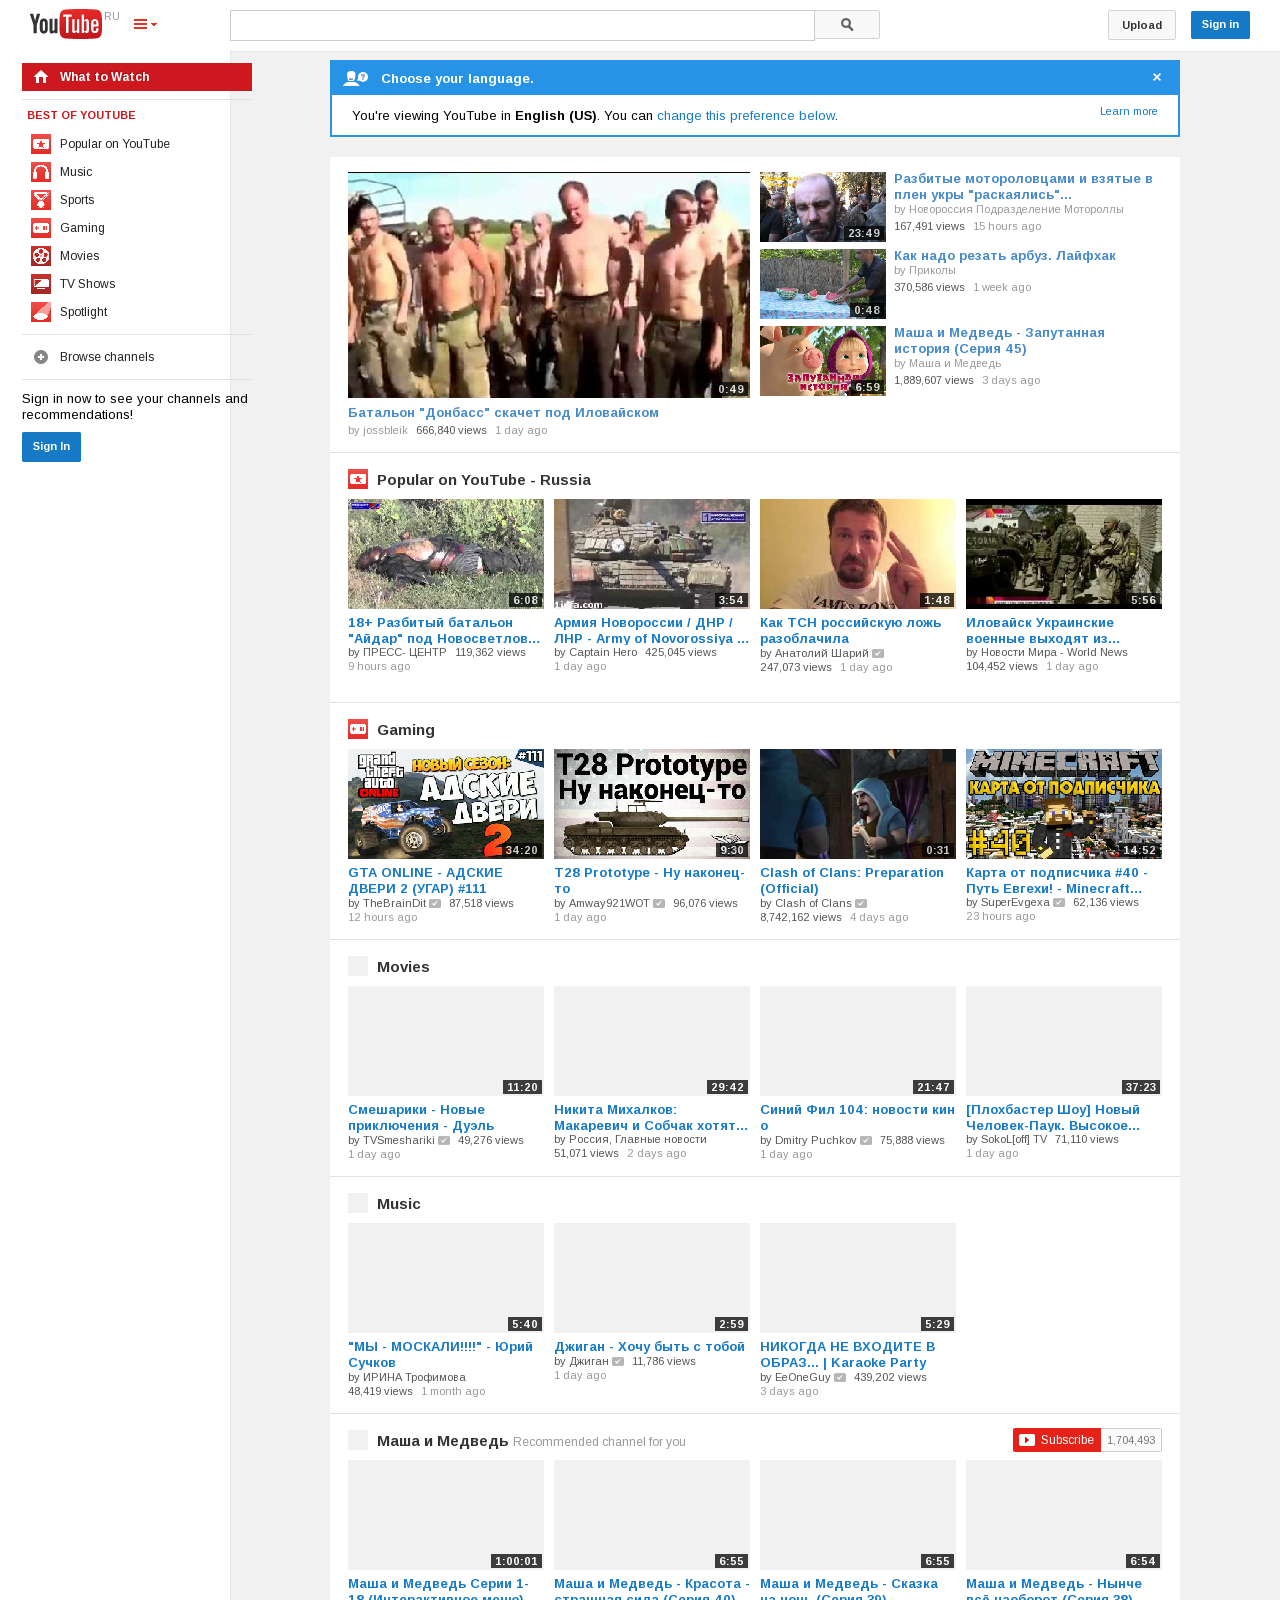
Task: Click the Sports trophy sidebar icon
Action: point(41,200)
